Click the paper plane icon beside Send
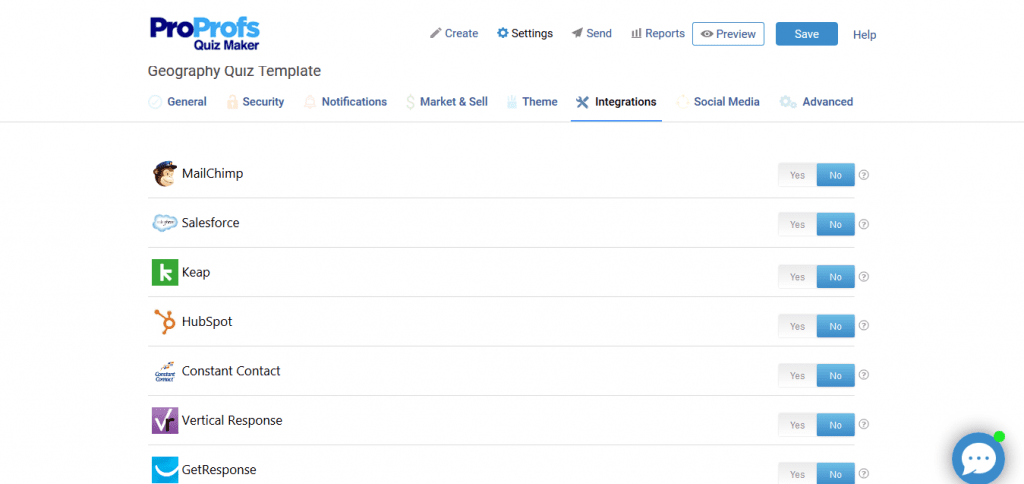Image resolution: width=1024 pixels, height=484 pixels. tap(577, 33)
